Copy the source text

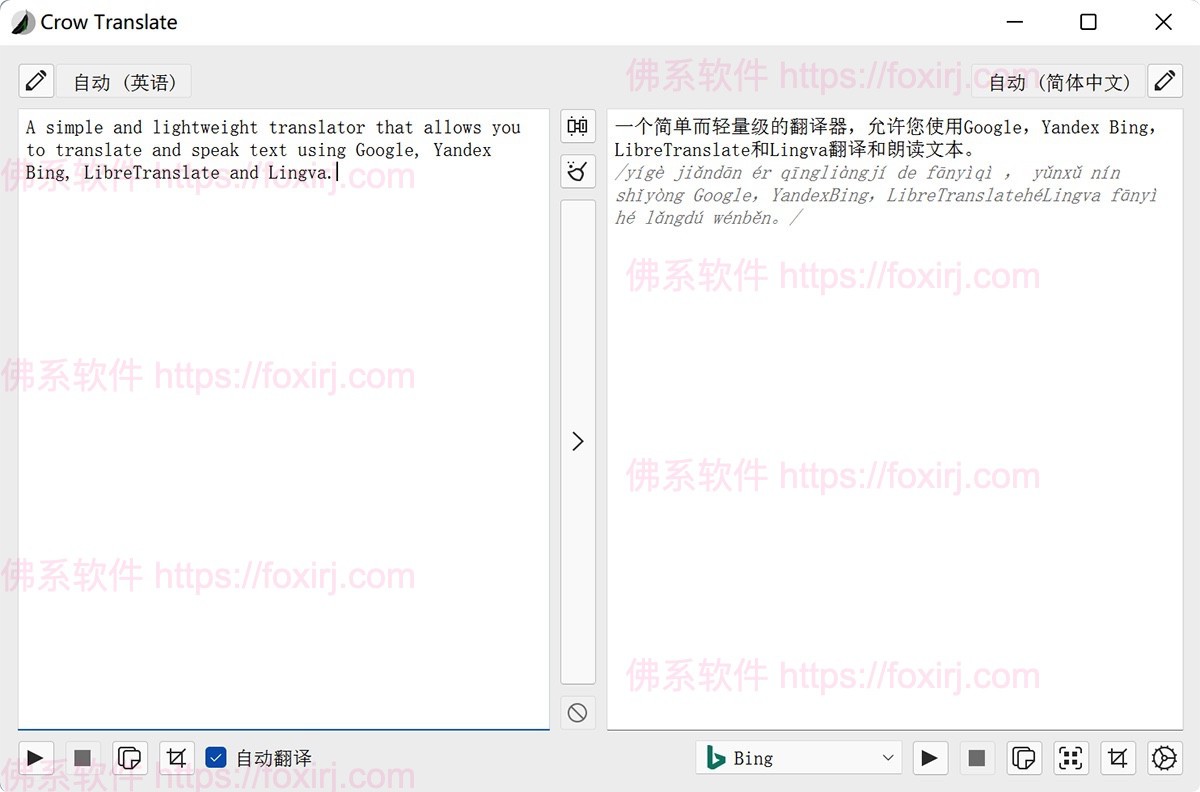pyautogui.click(x=130, y=758)
